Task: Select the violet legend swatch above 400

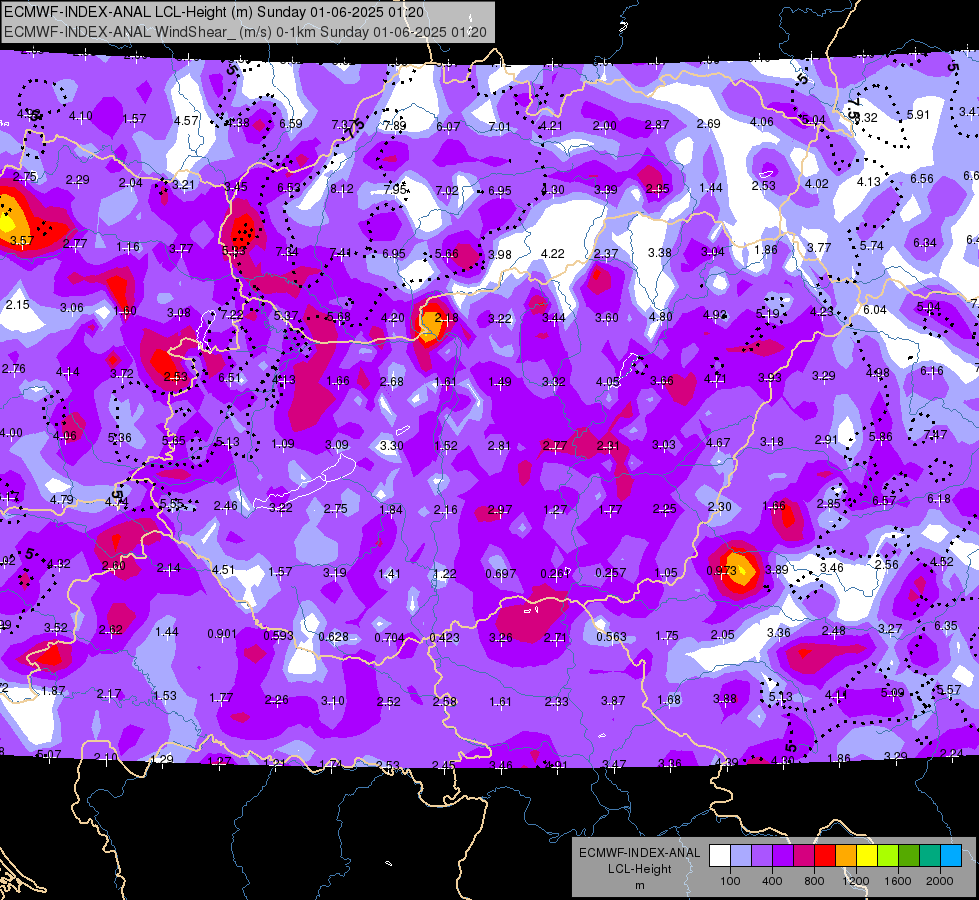Action: (x=783, y=855)
